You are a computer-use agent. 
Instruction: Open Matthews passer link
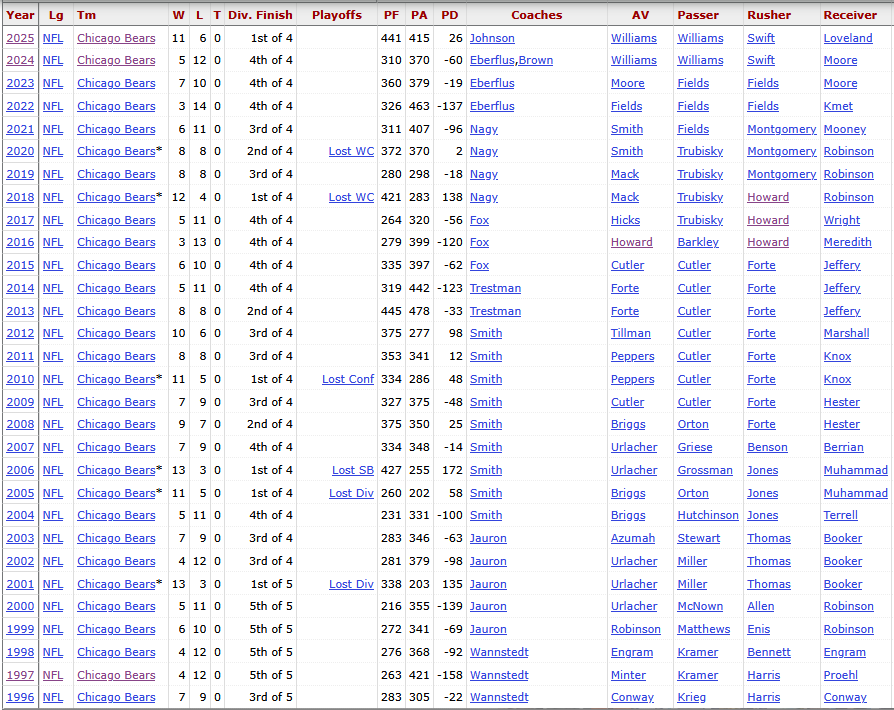click(704, 629)
